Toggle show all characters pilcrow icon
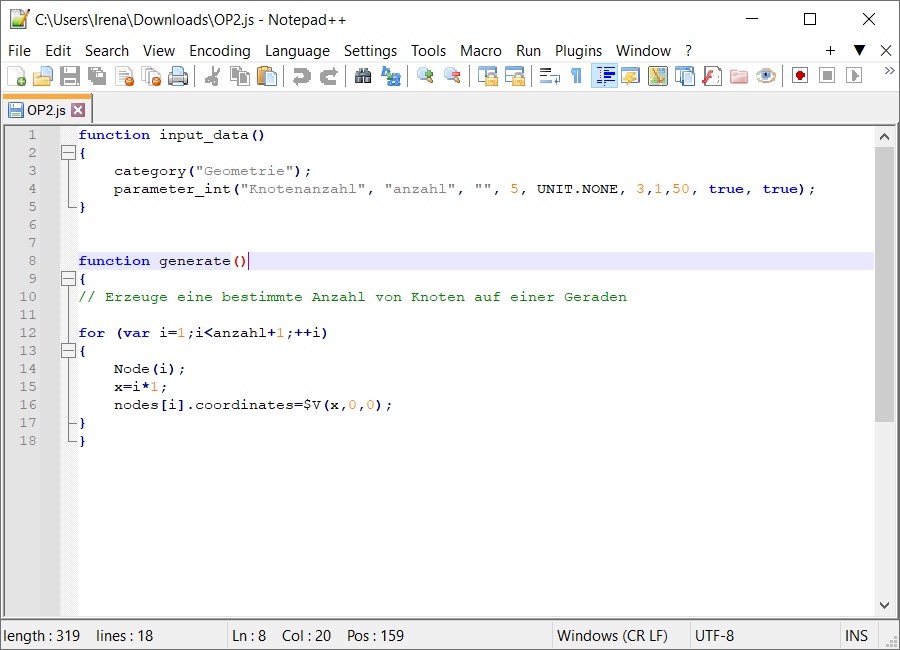This screenshot has width=900, height=650. click(576, 76)
